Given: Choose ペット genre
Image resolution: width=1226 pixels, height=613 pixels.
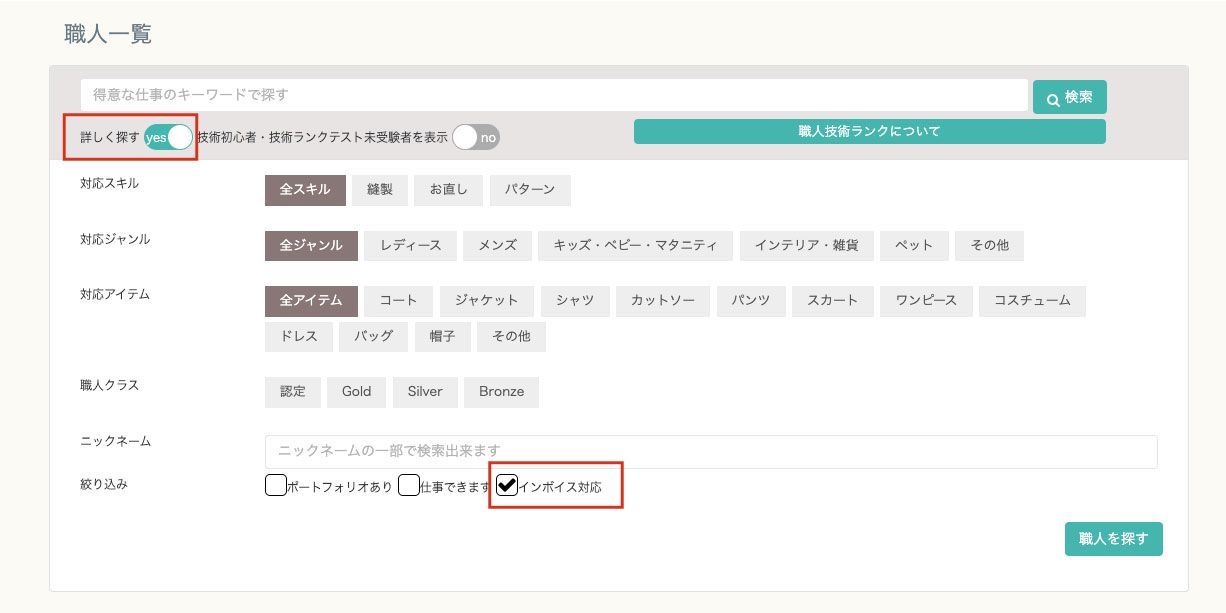Looking at the screenshot, I should point(914,245).
